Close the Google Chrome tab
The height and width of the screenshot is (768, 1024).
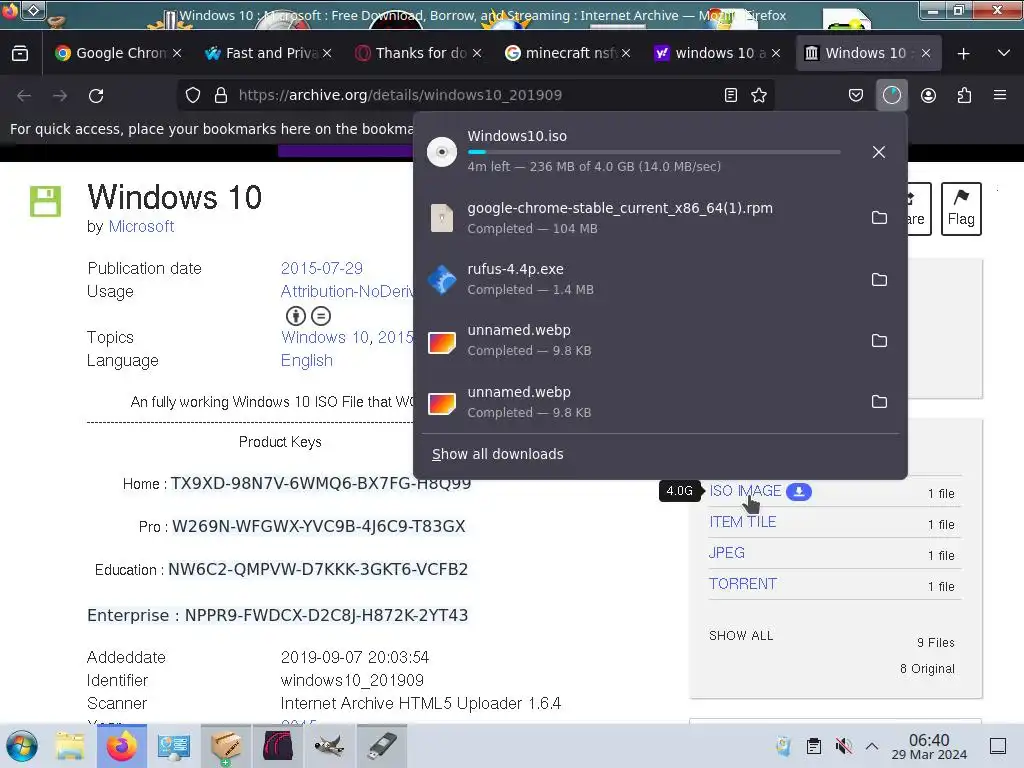(177, 54)
